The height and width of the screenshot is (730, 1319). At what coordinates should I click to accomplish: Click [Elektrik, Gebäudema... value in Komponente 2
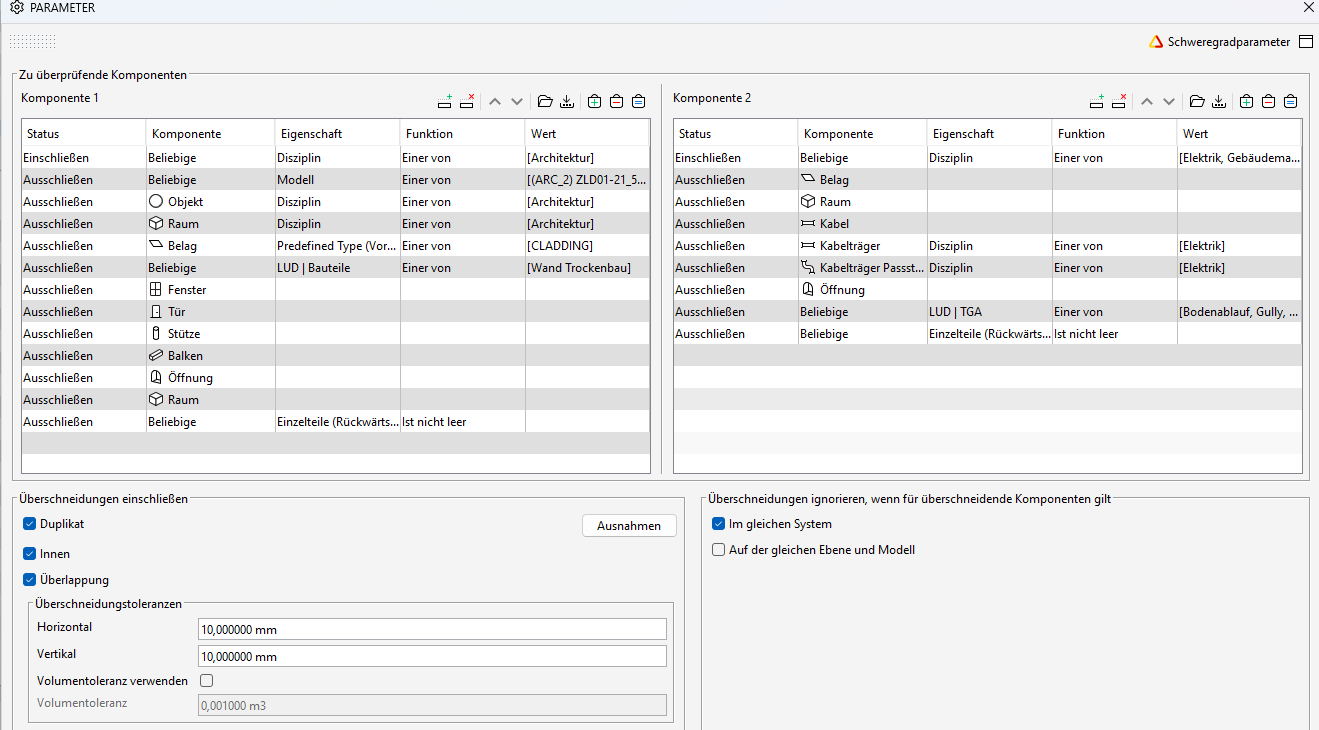pos(1240,158)
